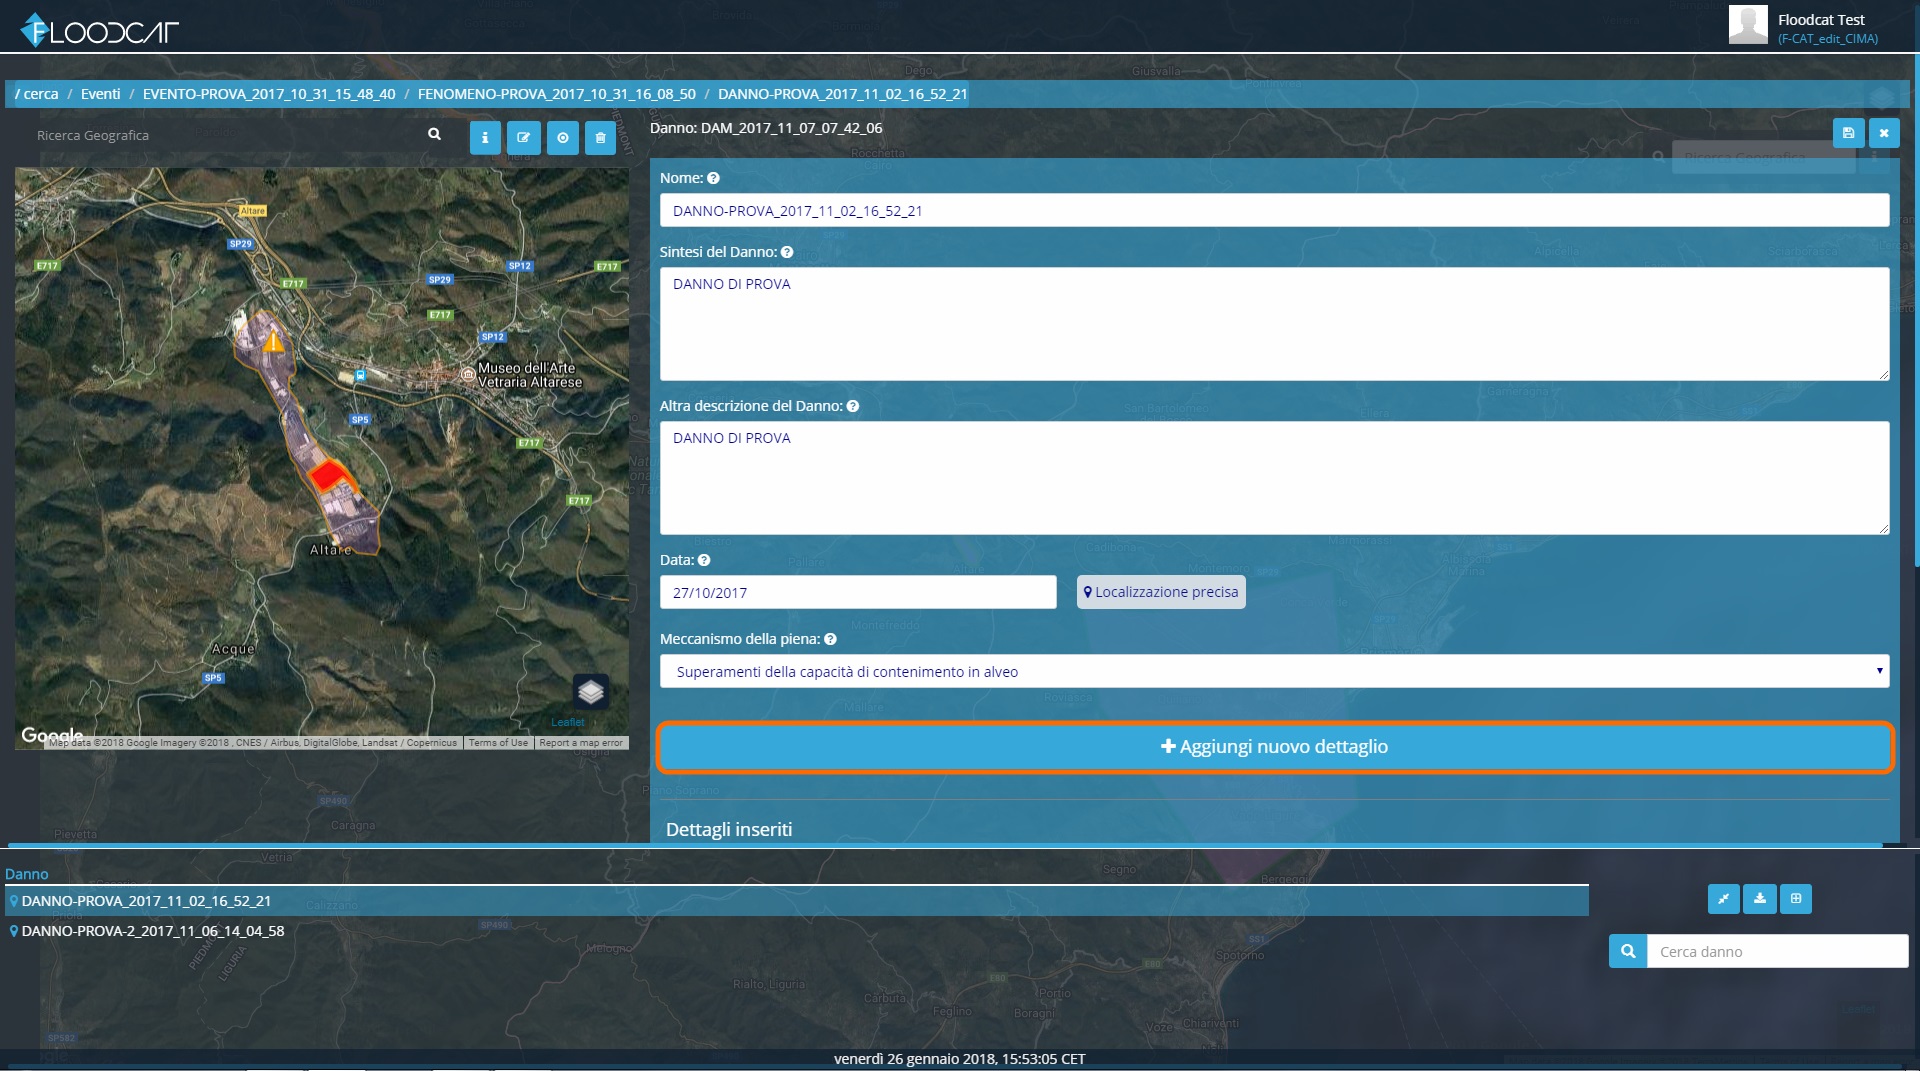This screenshot has width=1920, height=1071.
Task: Open the Meccanismo della piena dropdown
Action: (x=1274, y=671)
